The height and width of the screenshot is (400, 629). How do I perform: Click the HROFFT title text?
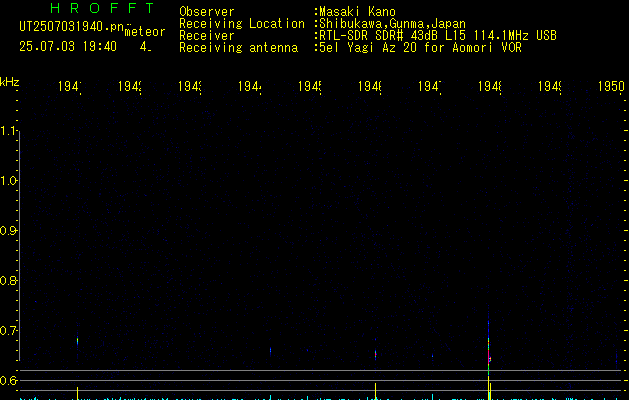coord(102,8)
